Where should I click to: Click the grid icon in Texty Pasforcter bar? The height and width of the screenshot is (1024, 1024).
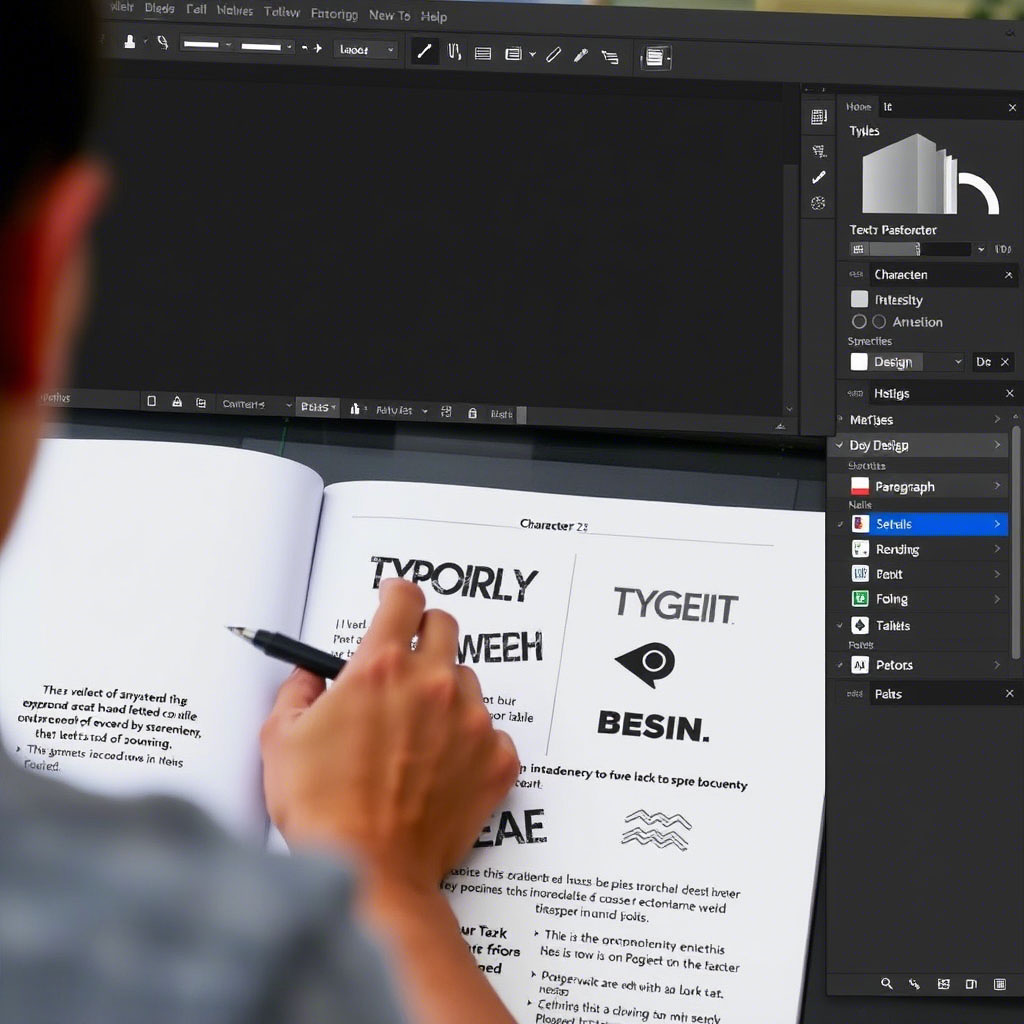(858, 249)
